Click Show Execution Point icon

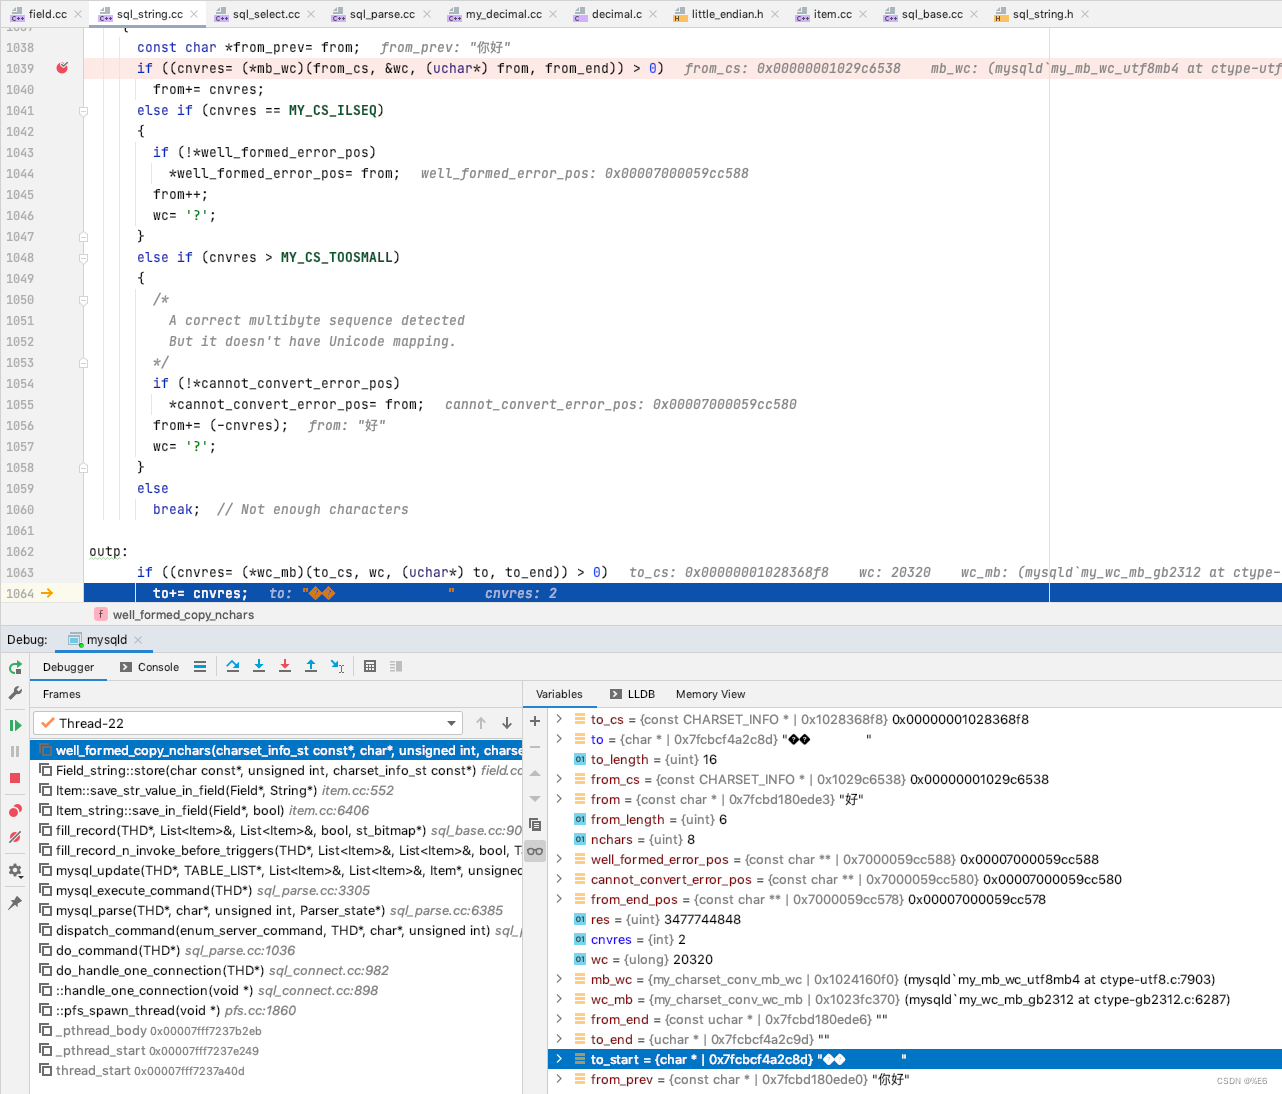tap(200, 666)
